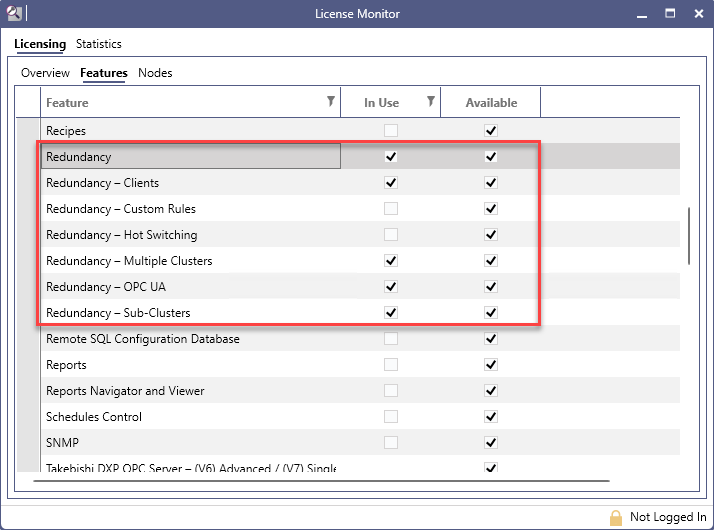Click the lock icon in status bar
This screenshot has width=714, height=530.
coord(616,517)
